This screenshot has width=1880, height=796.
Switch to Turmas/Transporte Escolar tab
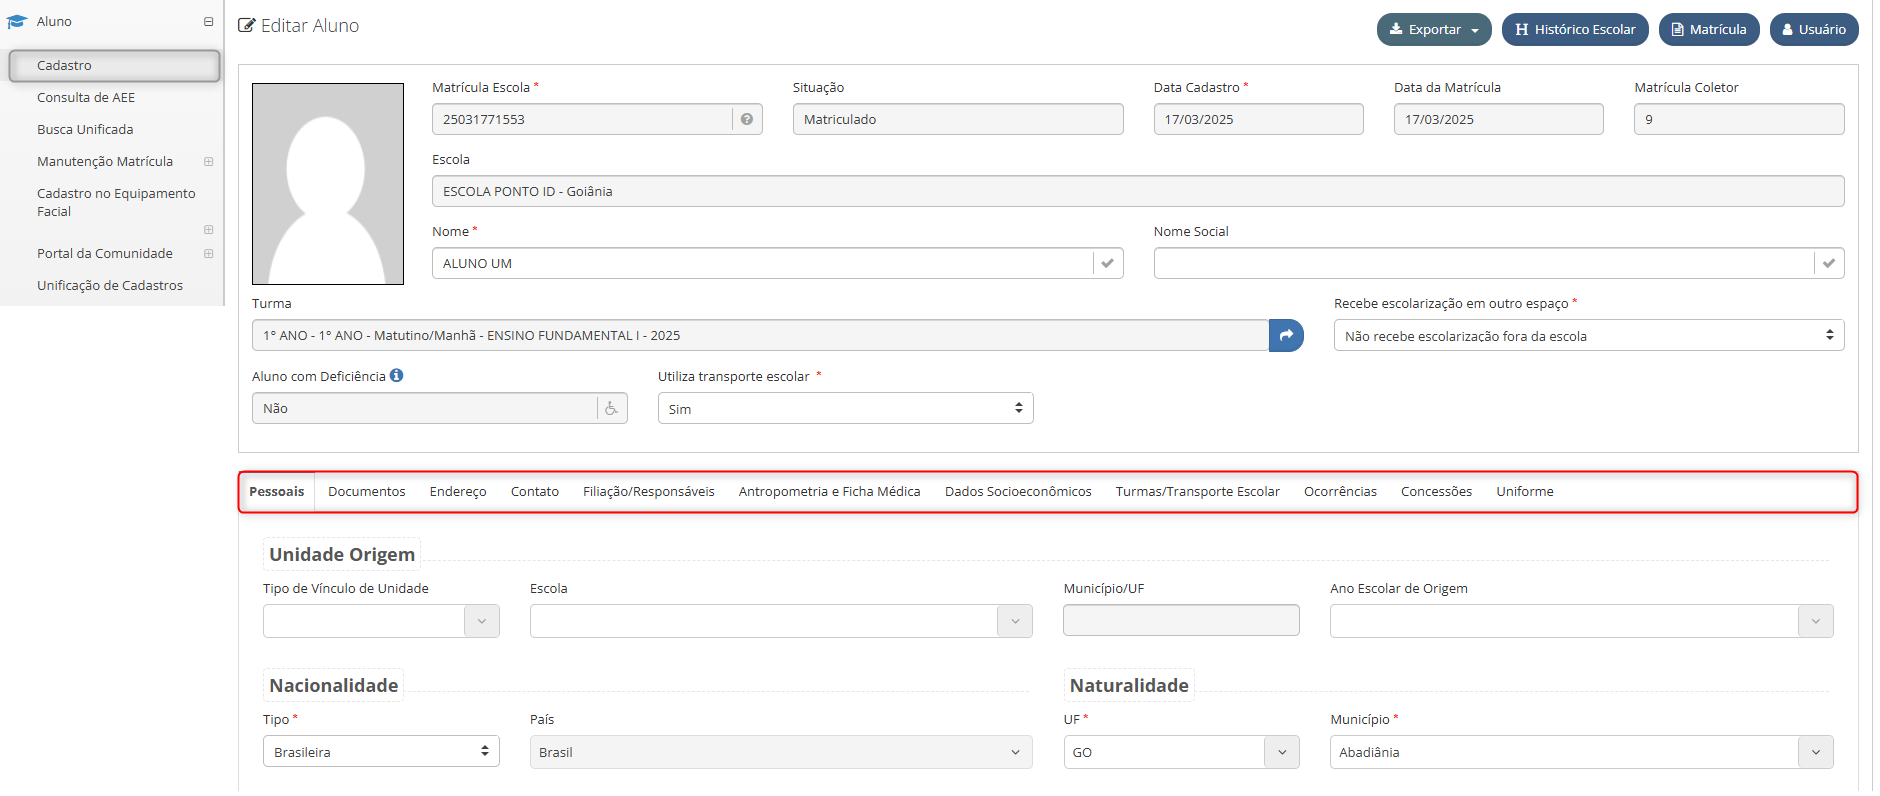1198,491
